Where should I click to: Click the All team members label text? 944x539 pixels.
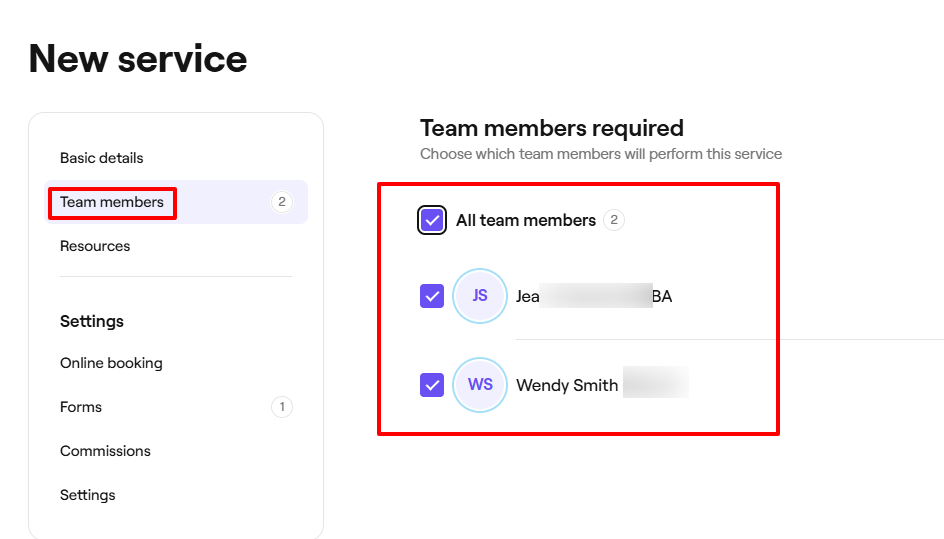[x=526, y=221]
